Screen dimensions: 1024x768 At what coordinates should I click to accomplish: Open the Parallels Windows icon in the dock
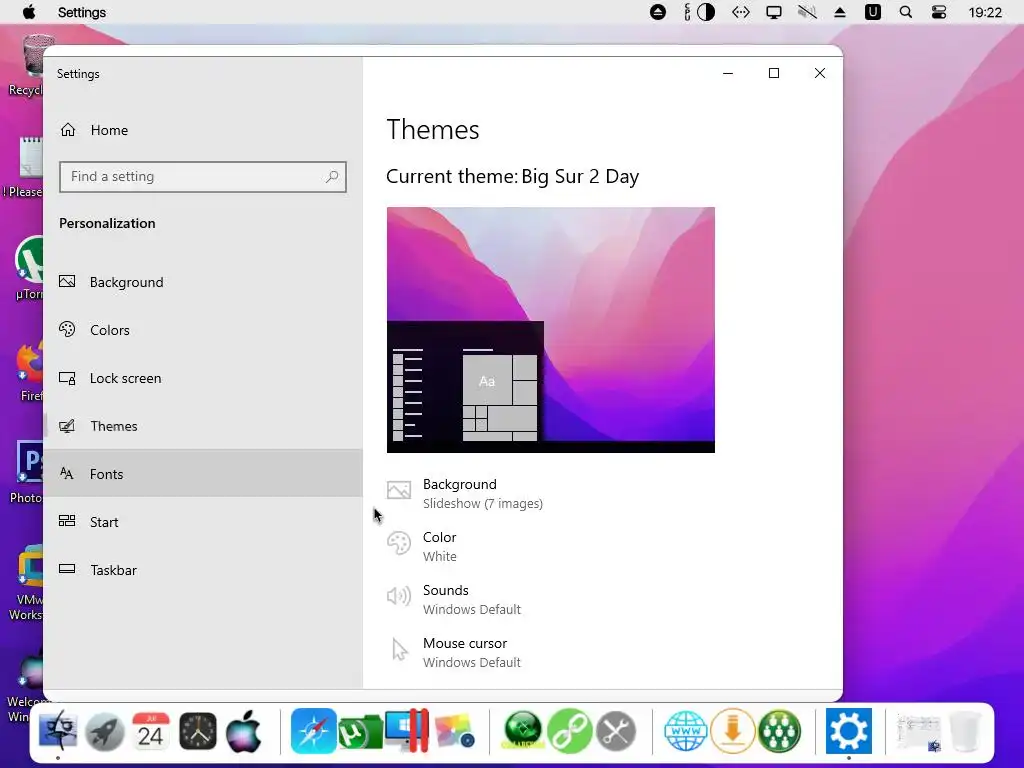tap(407, 731)
